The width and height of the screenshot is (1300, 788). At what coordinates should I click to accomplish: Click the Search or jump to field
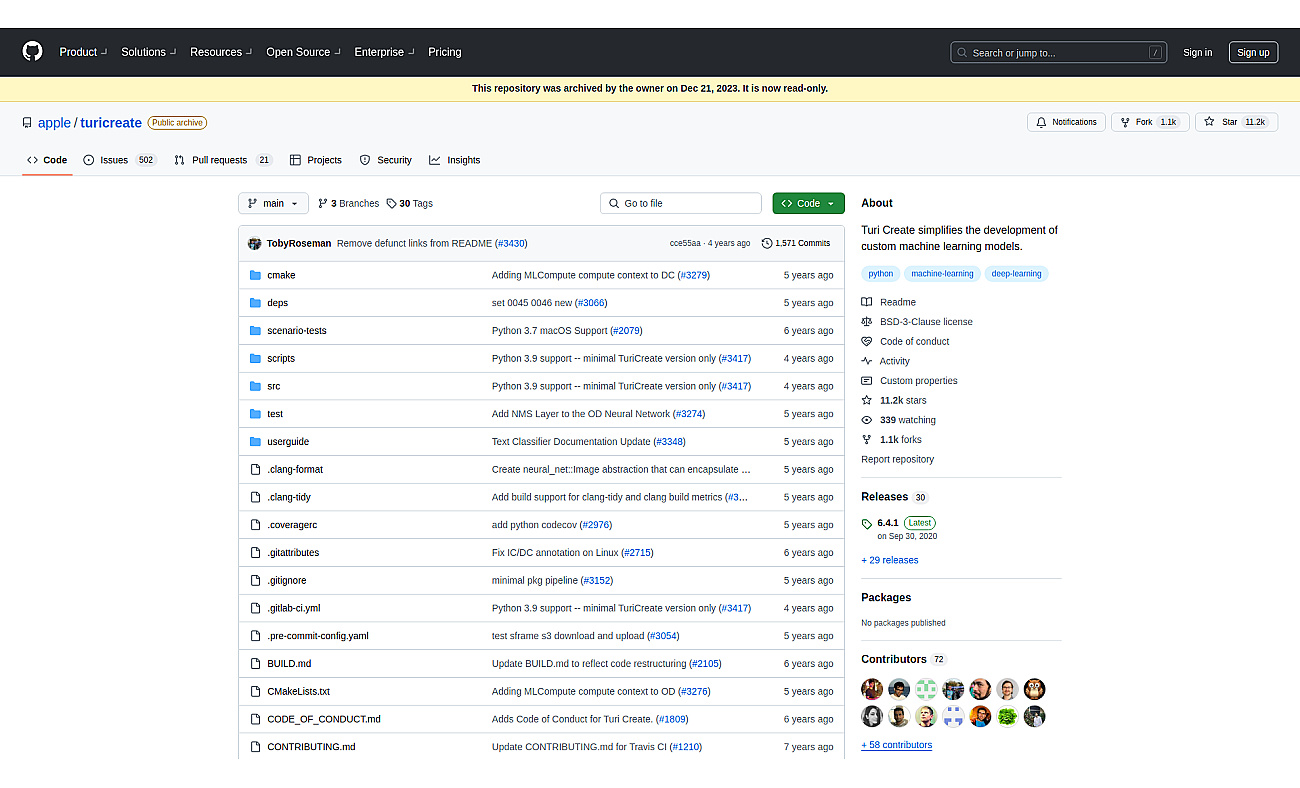click(x=1058, y=52)
